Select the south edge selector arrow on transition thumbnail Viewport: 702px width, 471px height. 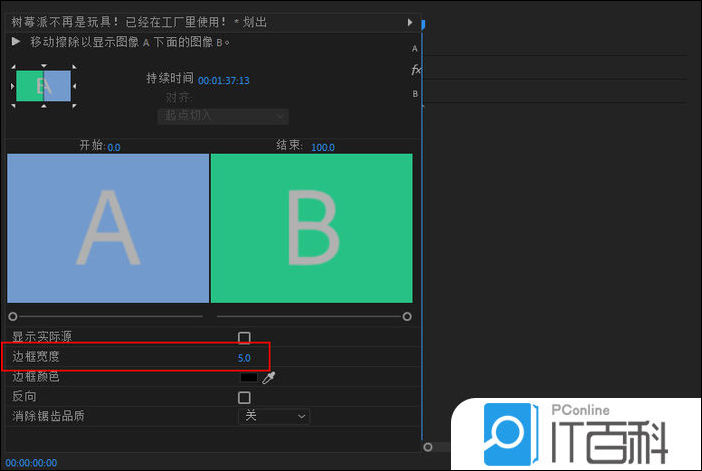[x=43, y=106]
